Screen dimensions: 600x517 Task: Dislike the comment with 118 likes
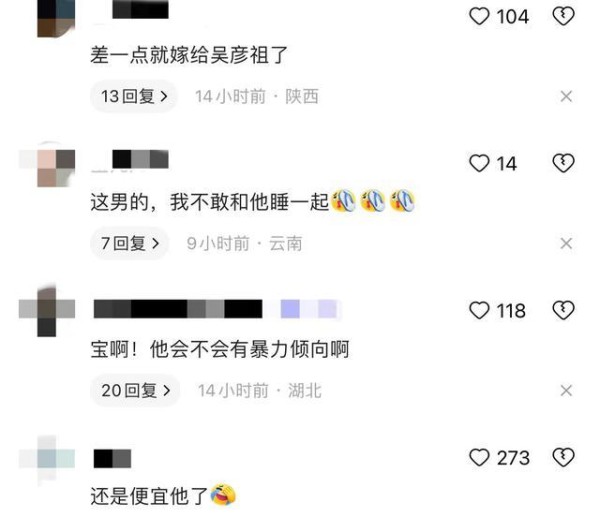pyautogui.click(x=563, y=310)
